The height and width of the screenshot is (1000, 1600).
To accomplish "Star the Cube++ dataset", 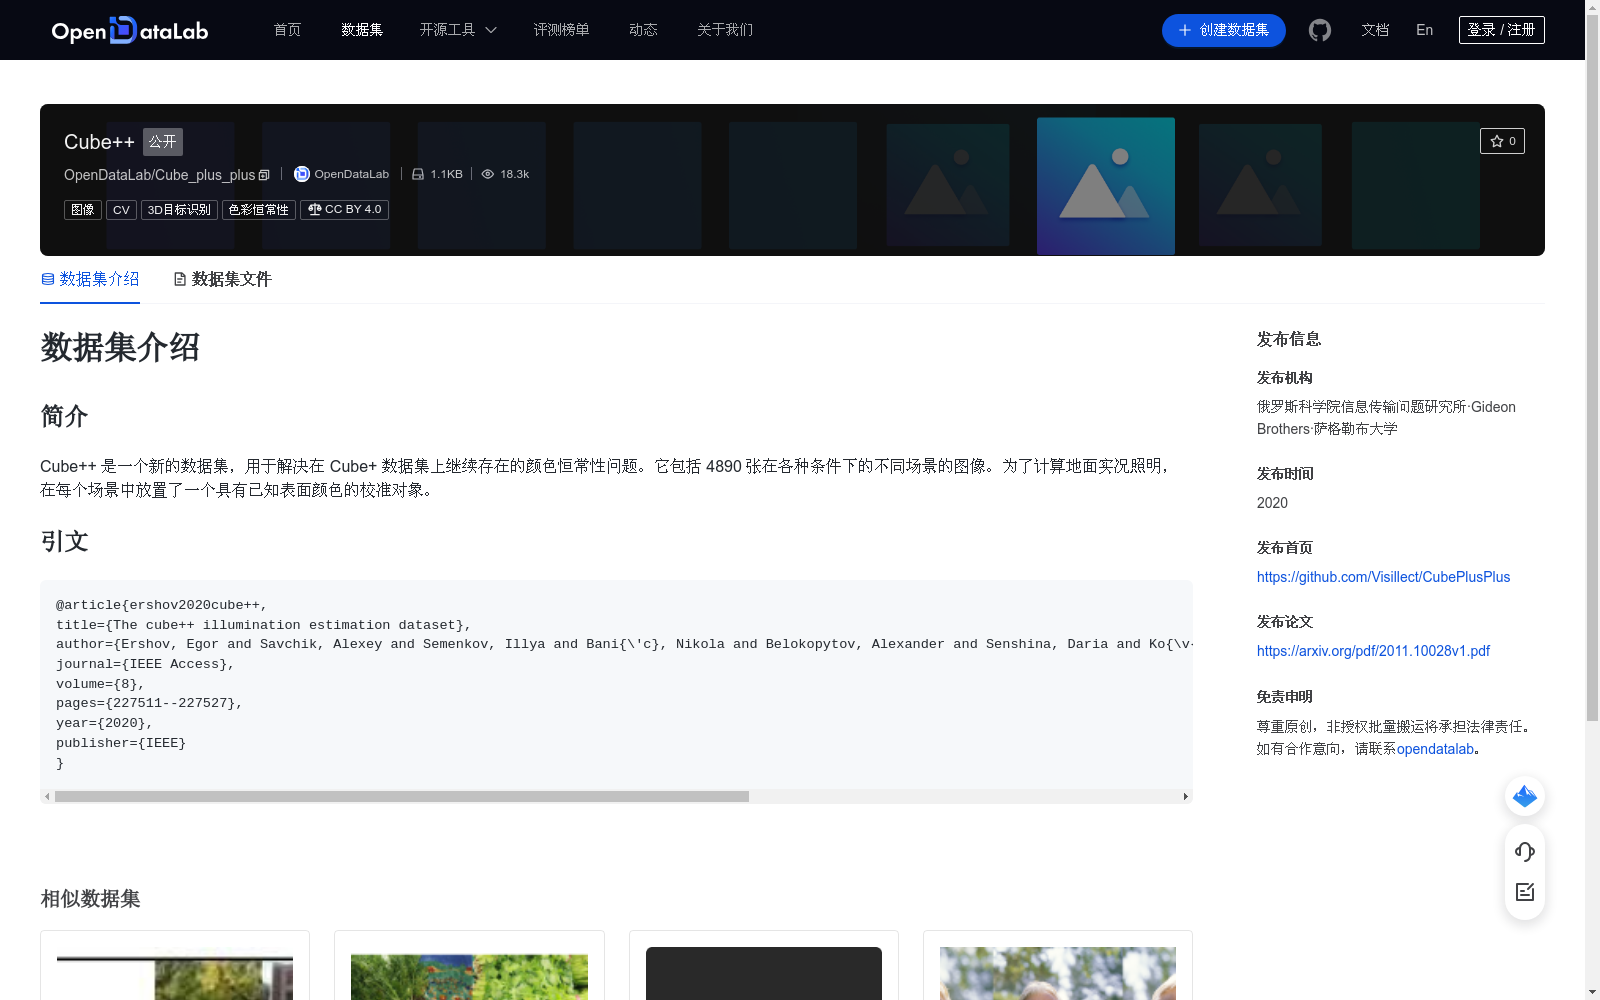I will 1502,141.
